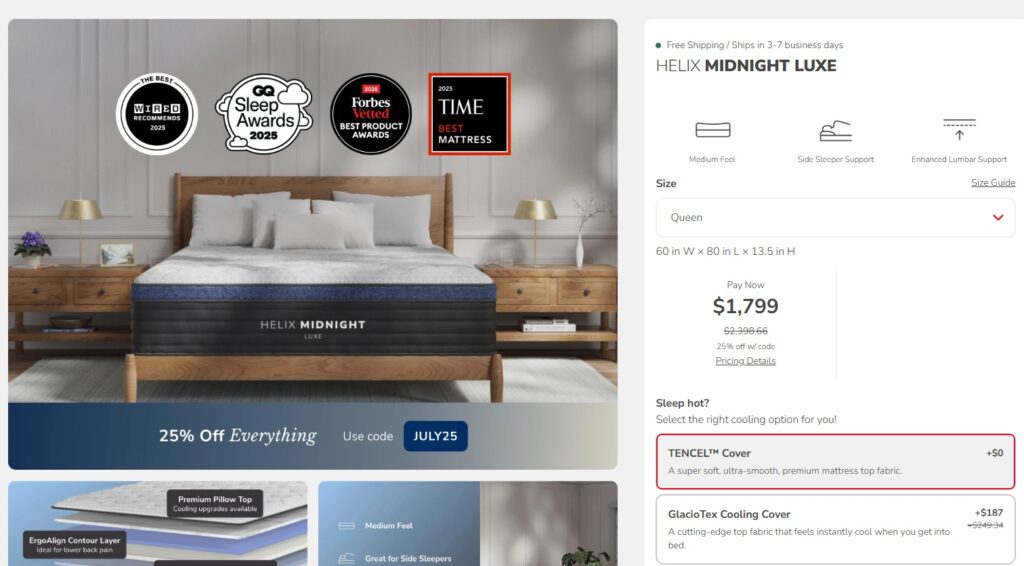Click the TIME Best Mattress badge

pos(469,114)
